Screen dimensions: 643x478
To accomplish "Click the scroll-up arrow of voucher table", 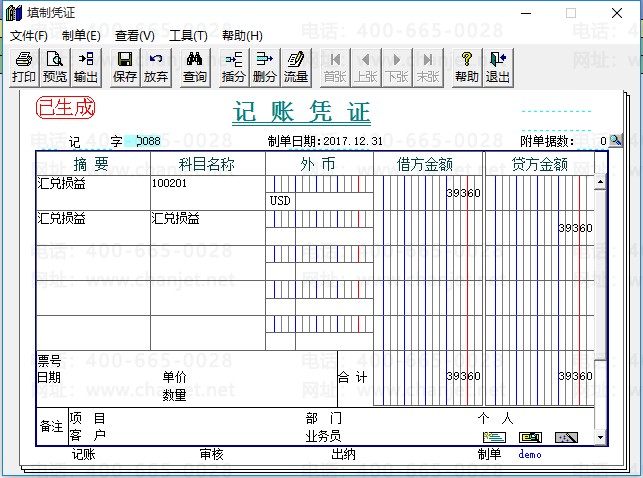I will click(x=600, y=183).
